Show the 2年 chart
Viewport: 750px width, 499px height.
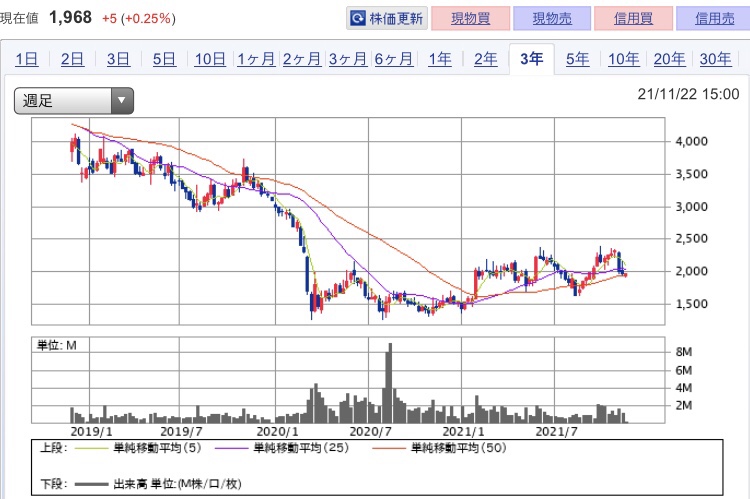[x=485, y=59]
